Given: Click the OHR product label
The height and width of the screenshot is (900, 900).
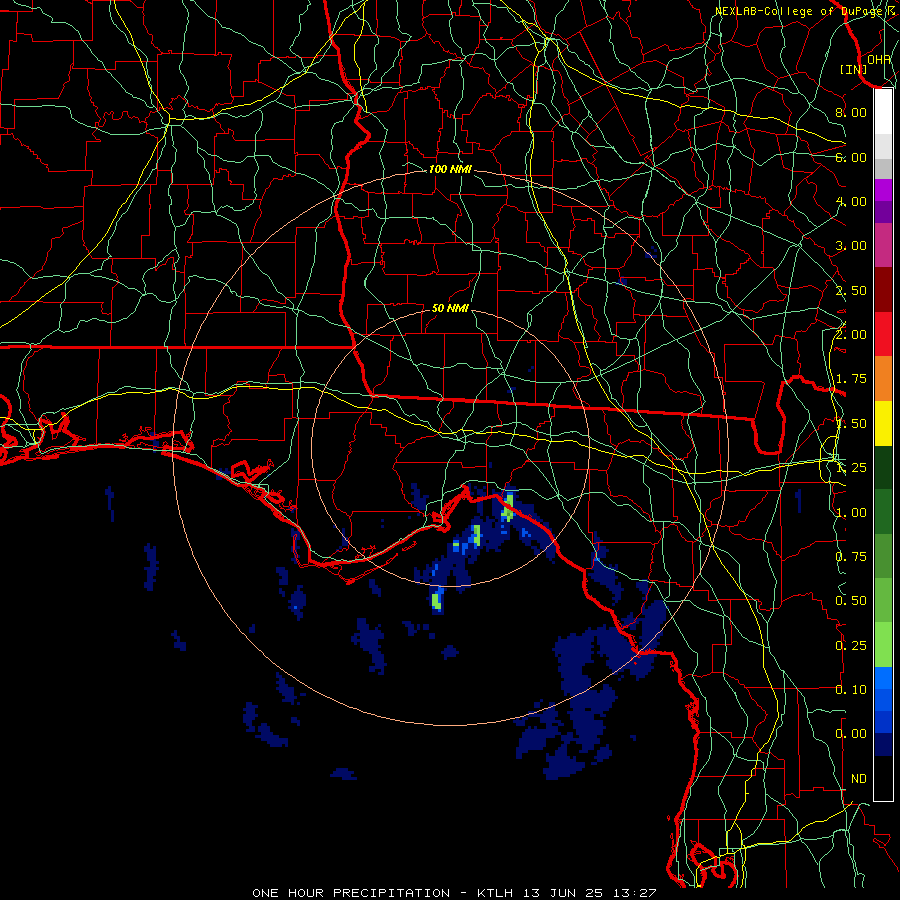Looking at the screenshot, I should [x=879, y=59].
